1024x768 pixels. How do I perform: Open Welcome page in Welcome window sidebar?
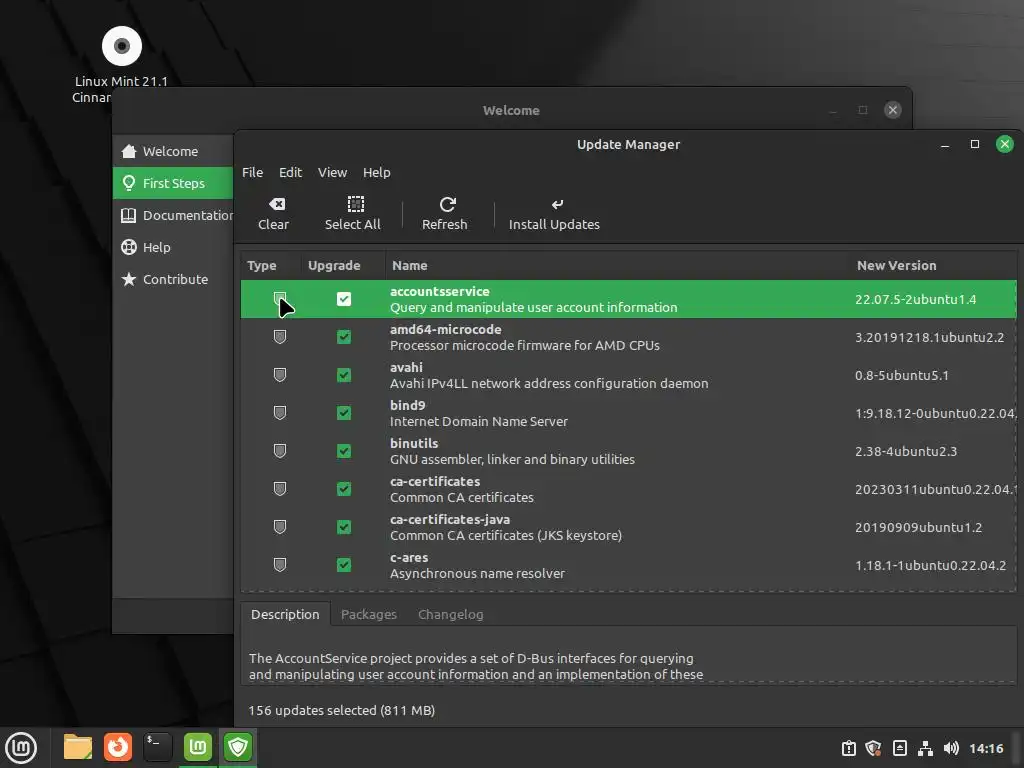[x=172, y=151]
